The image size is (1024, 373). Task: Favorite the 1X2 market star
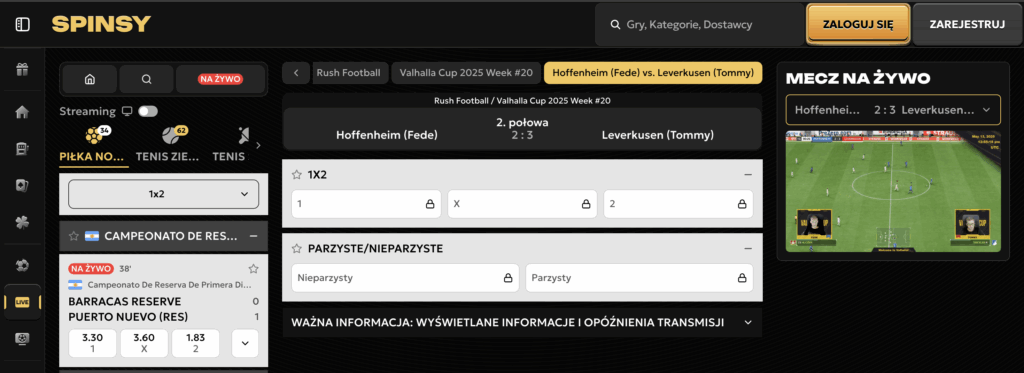pos(296,174)
